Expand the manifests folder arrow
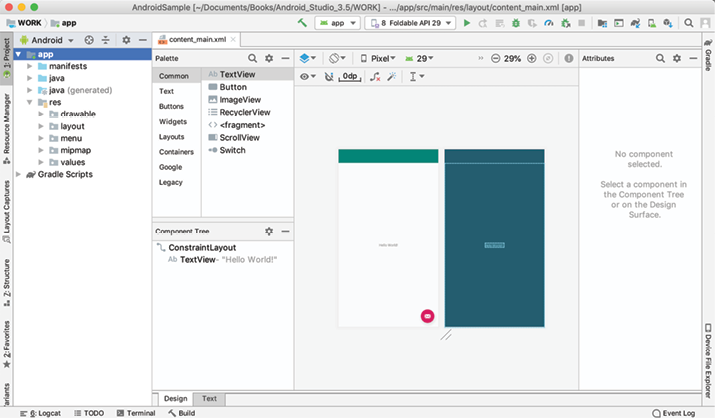 tap(30, 66)
